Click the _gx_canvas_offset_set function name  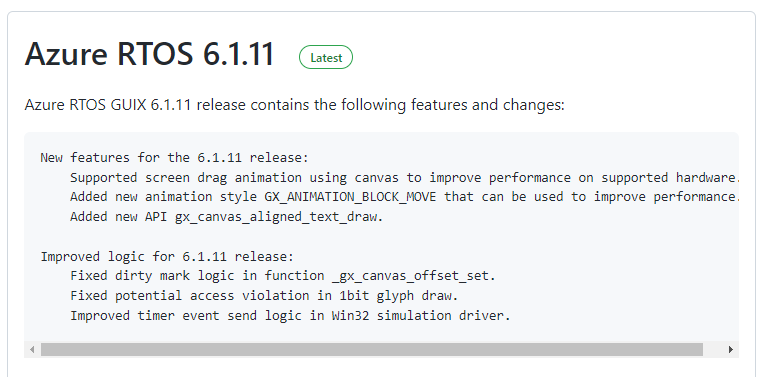411,276
